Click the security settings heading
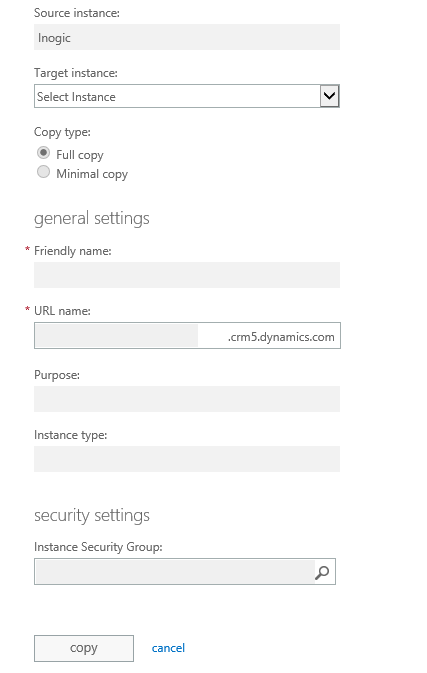Screen dimensions: 427x673 pyautogui.click(x=92, y=515)
